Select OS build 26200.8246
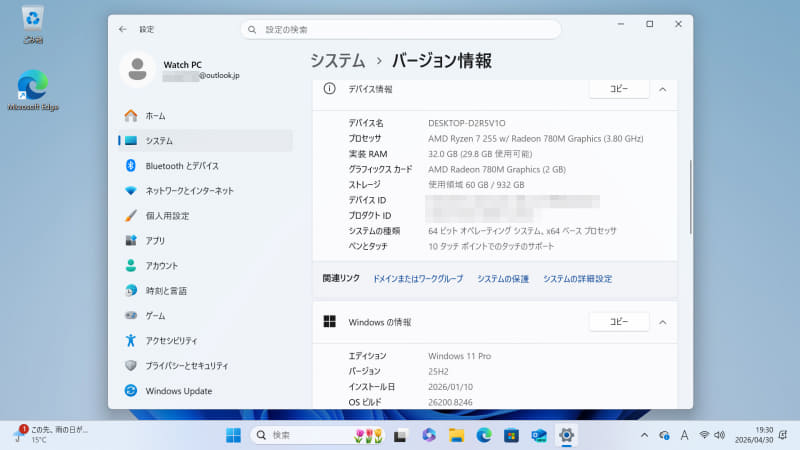The height and width of the screenshot is (450, 800). tap(451, 402)
